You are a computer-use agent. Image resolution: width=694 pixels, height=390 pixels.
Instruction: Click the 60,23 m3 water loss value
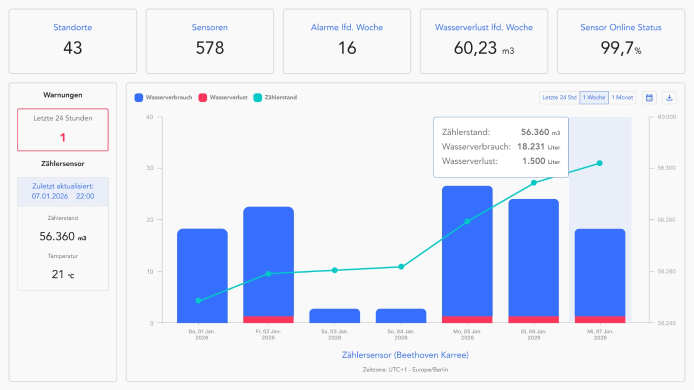click(x=484, y=48)
